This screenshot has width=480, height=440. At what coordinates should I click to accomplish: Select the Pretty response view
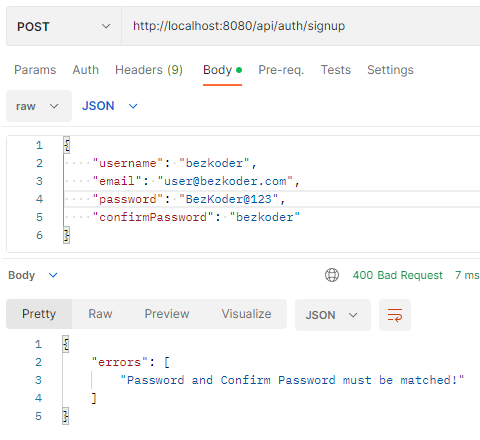(39, 314)
